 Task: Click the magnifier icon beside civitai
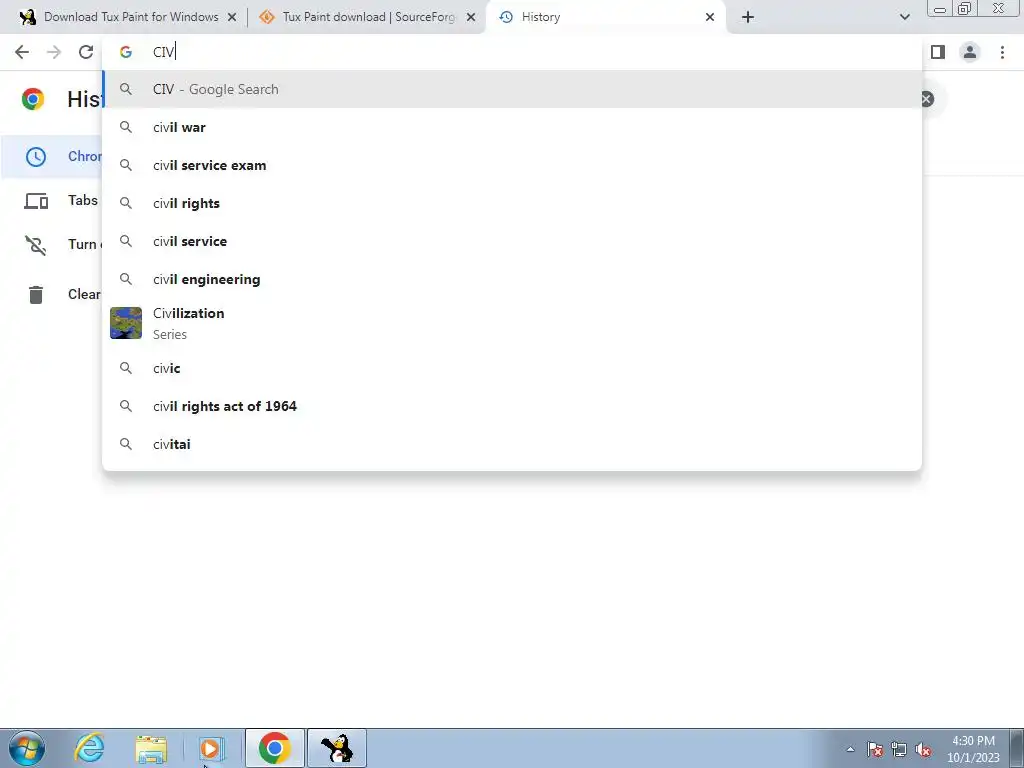point(126,444)
